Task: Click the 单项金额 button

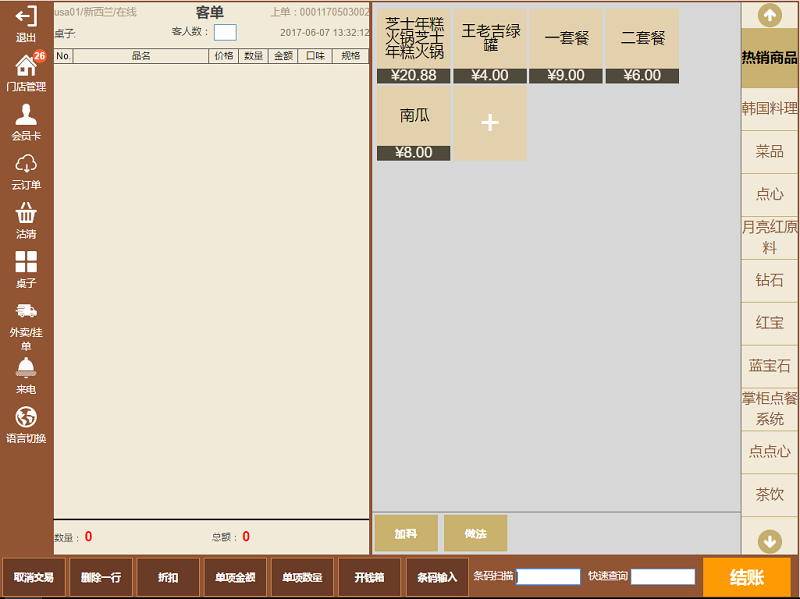Action: tap(235, 578)
